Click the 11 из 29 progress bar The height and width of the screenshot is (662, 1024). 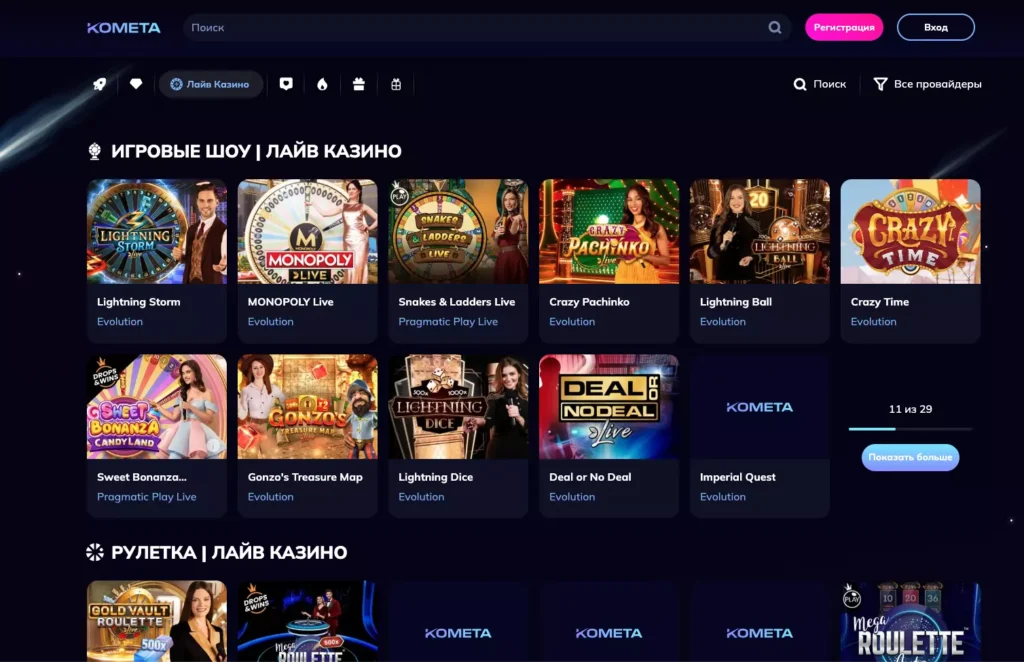910,428
